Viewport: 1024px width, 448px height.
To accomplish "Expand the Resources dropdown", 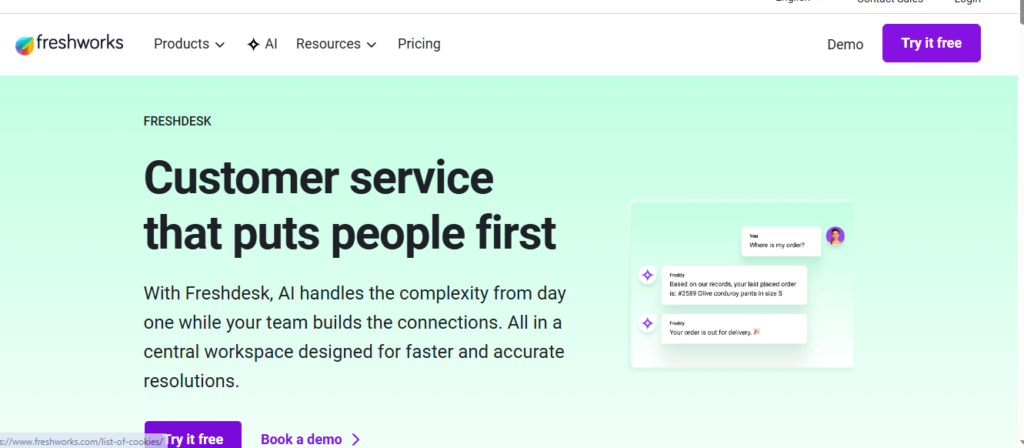I will (x=336, y=44).
